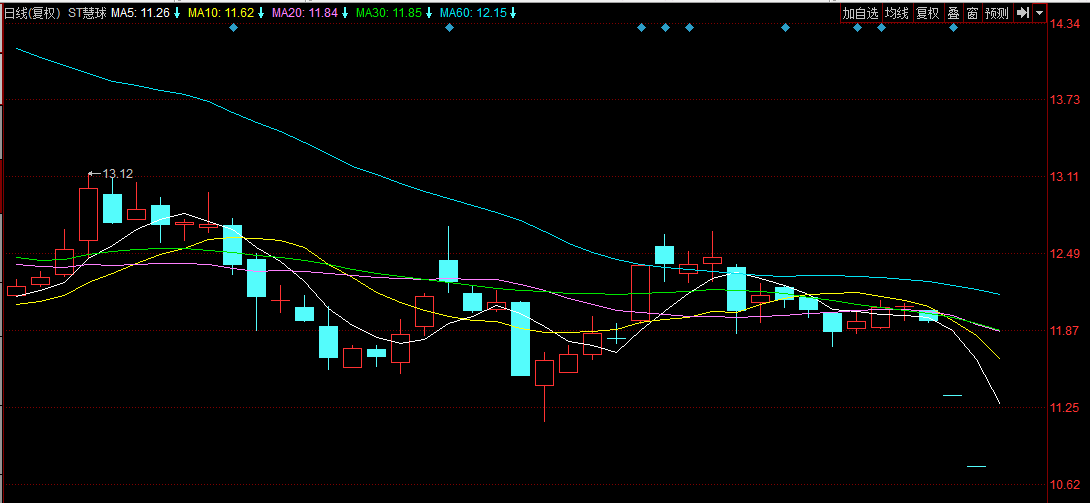
Task: Select the tall red candlestick under the 13.12 label
Action: click(88, 213)
